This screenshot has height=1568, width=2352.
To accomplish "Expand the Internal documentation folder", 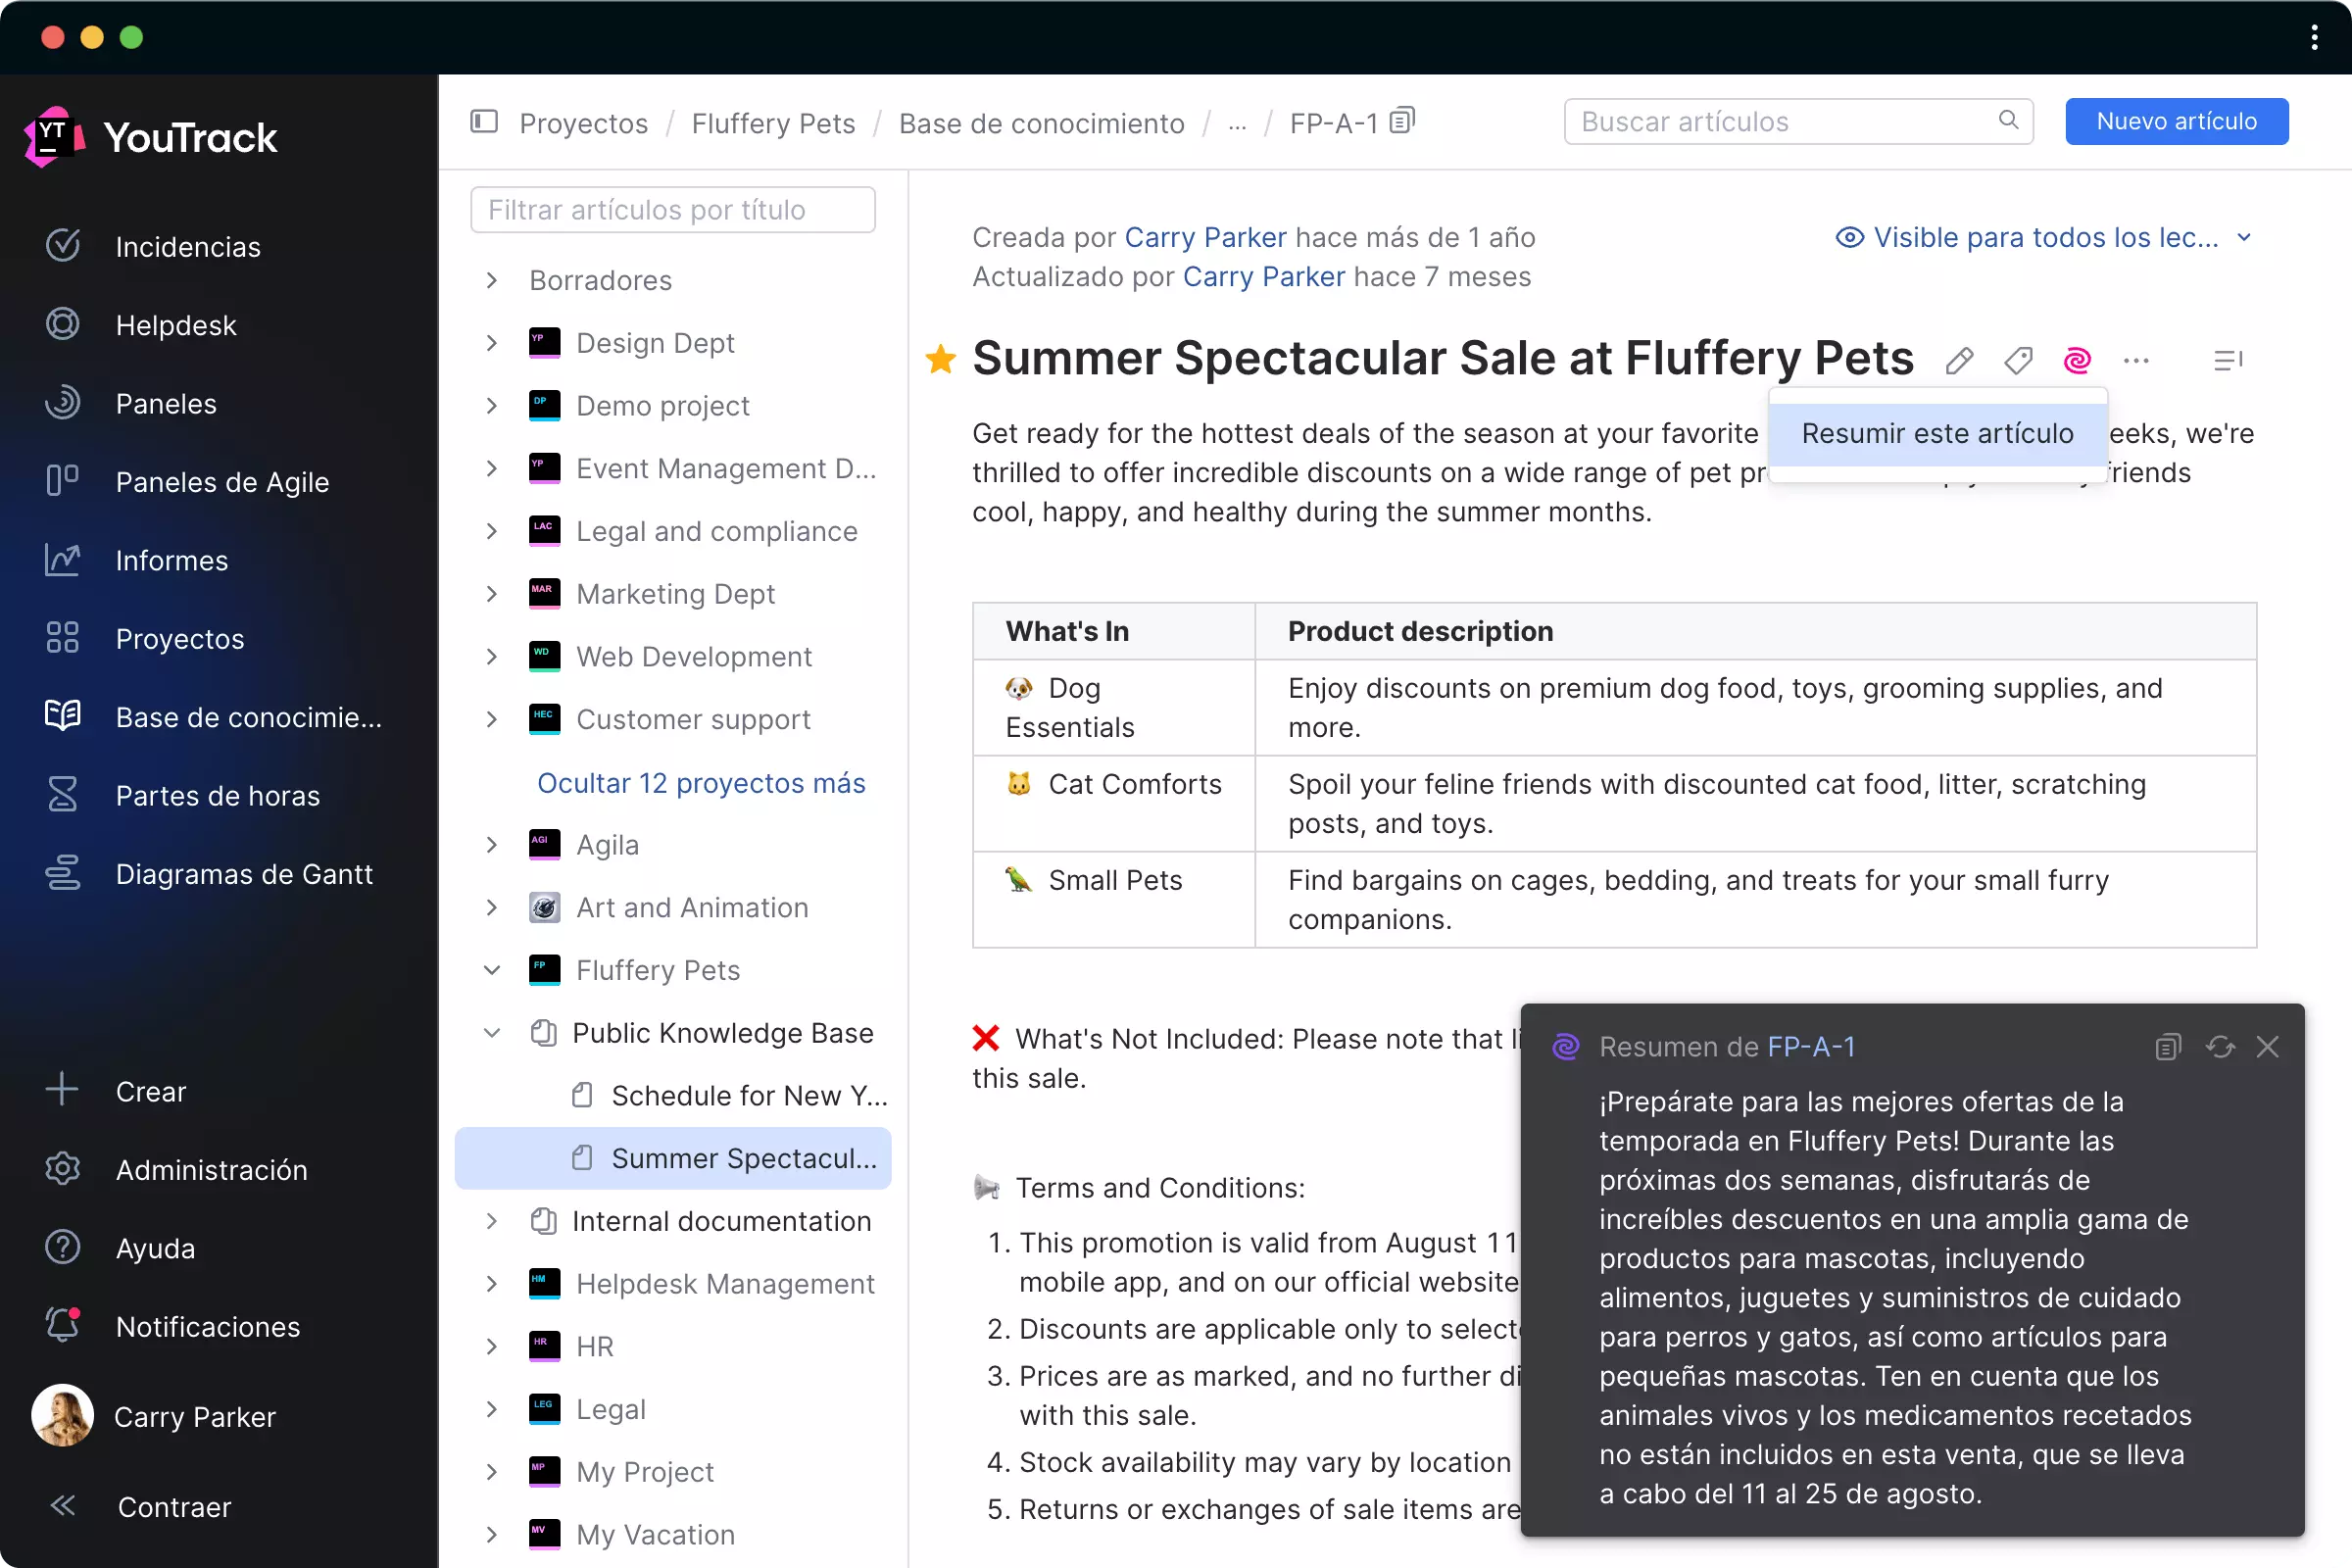I will [x=491, y=1221].
